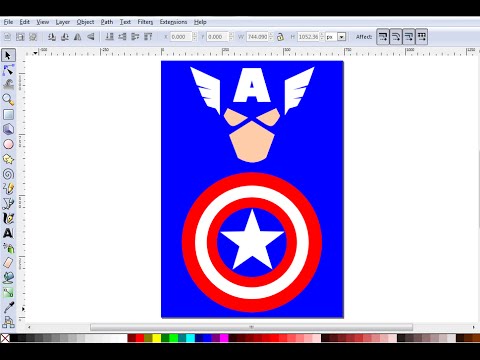Screen dimensions: 480x360
Task: Click the X position field
Action: coord(181,37)
